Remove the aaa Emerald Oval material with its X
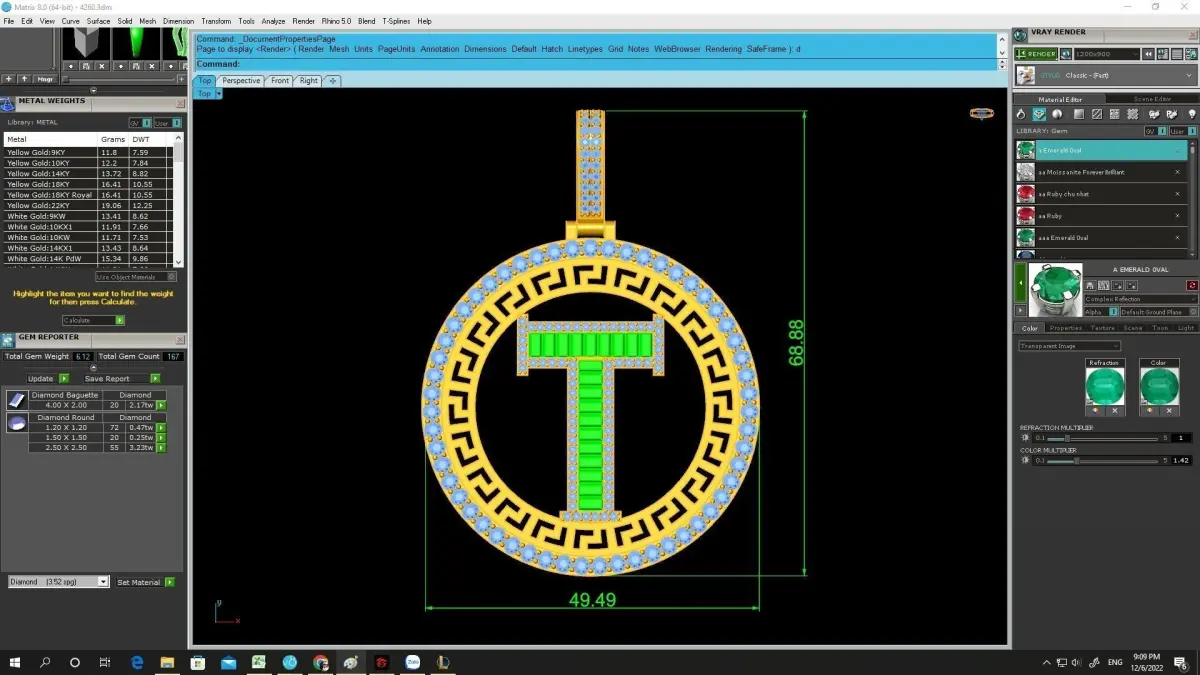The height and width of the screenshot is (675, 1200). coord(1178,238)
